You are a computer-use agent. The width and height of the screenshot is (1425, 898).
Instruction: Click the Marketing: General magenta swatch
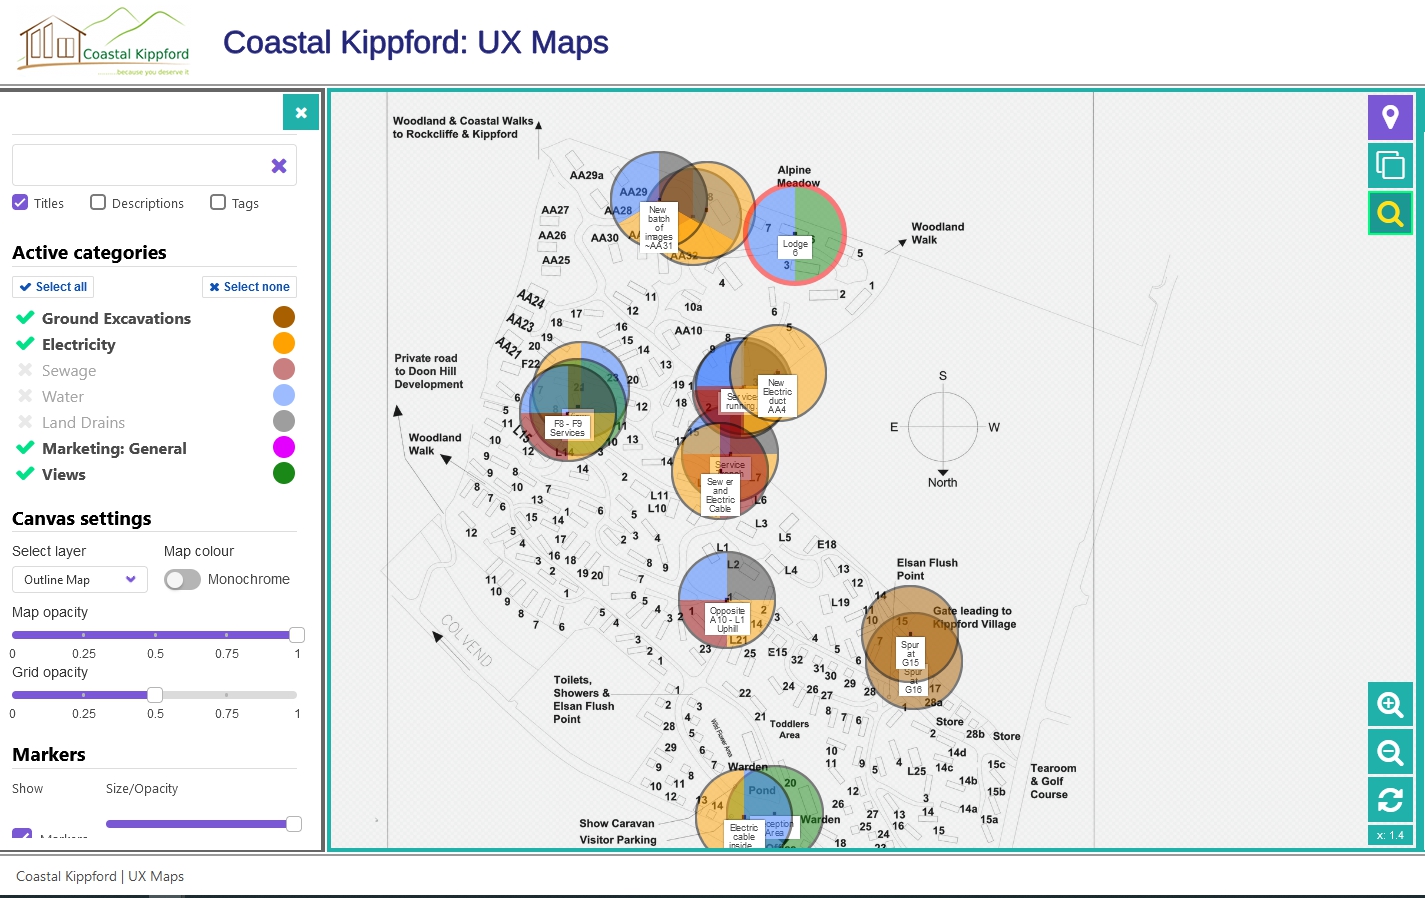pyautogui.click(x=284, y=447)
